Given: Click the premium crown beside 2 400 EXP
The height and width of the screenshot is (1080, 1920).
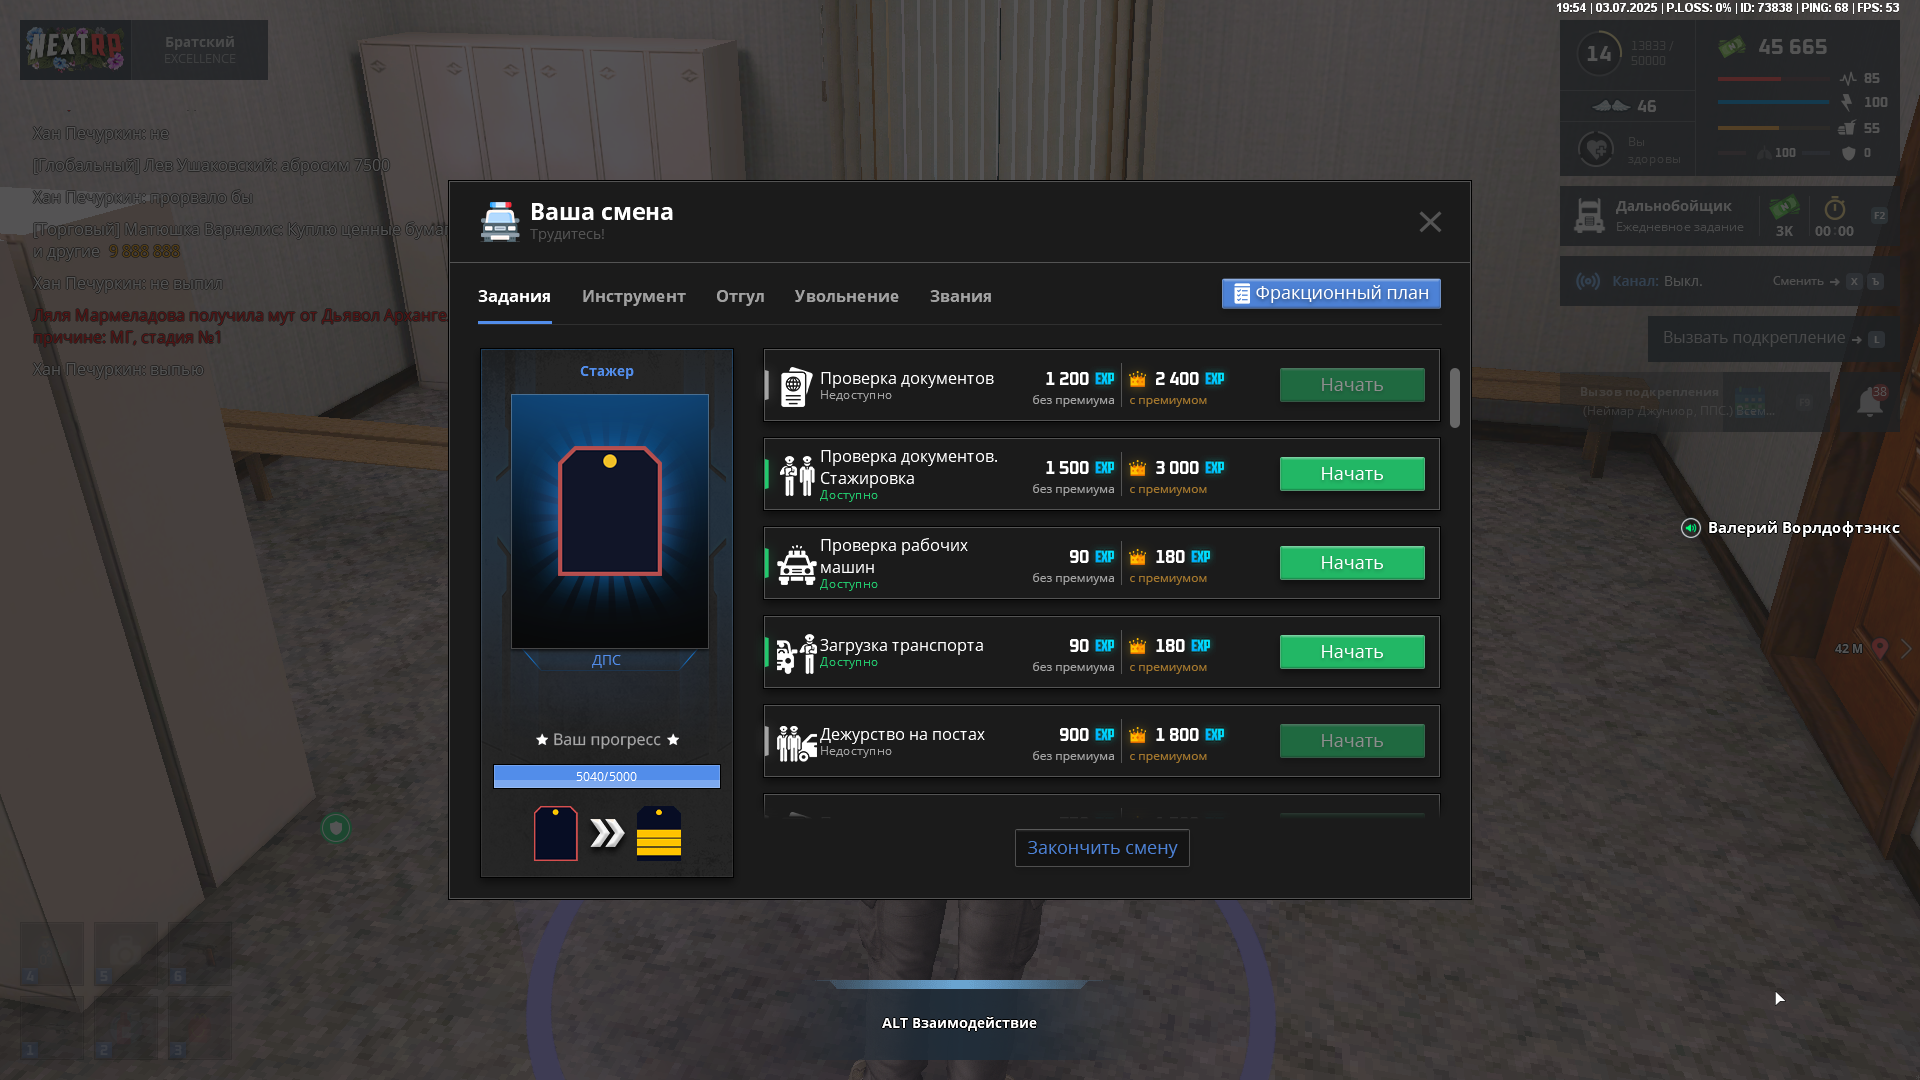Looking at the screenshot, I should 1138,379.
